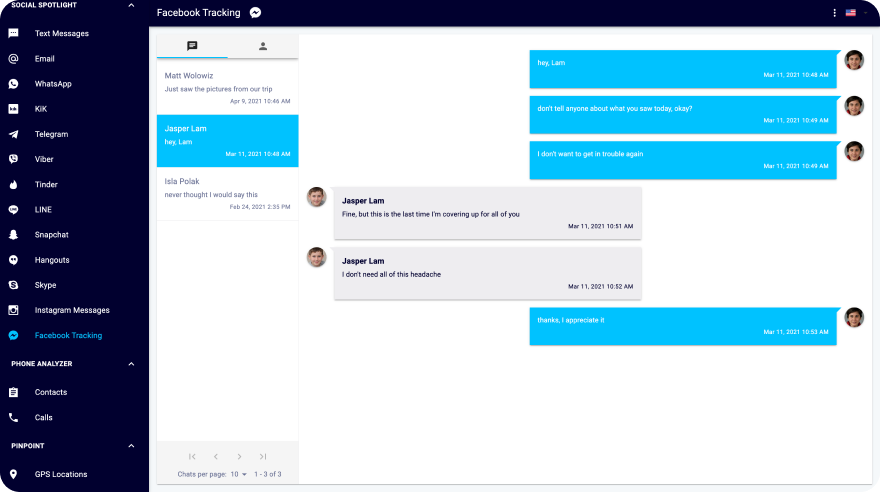Click the Viber label in sidebar
The width and height of the screenshot is (880, 492).
(44, 159)
